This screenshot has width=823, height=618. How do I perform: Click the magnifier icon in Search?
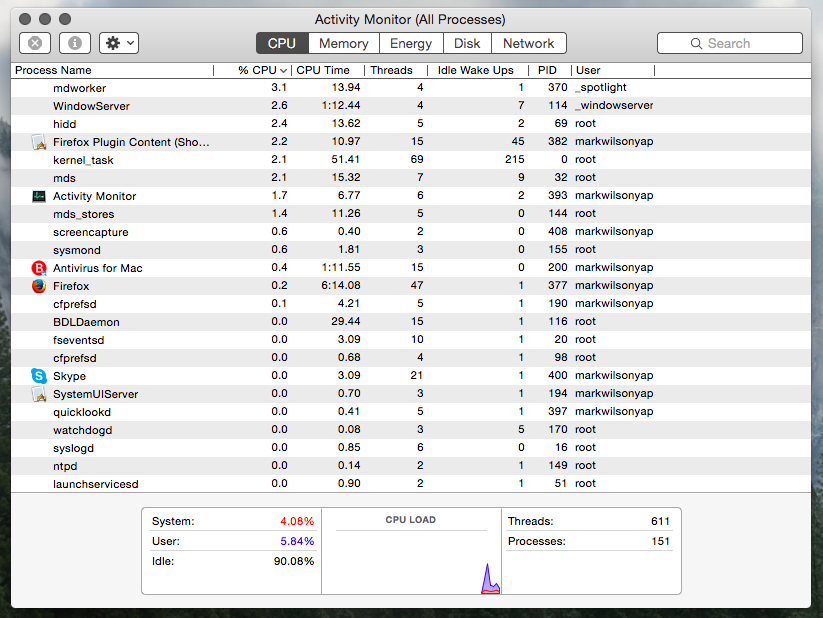tap(696, 44)
